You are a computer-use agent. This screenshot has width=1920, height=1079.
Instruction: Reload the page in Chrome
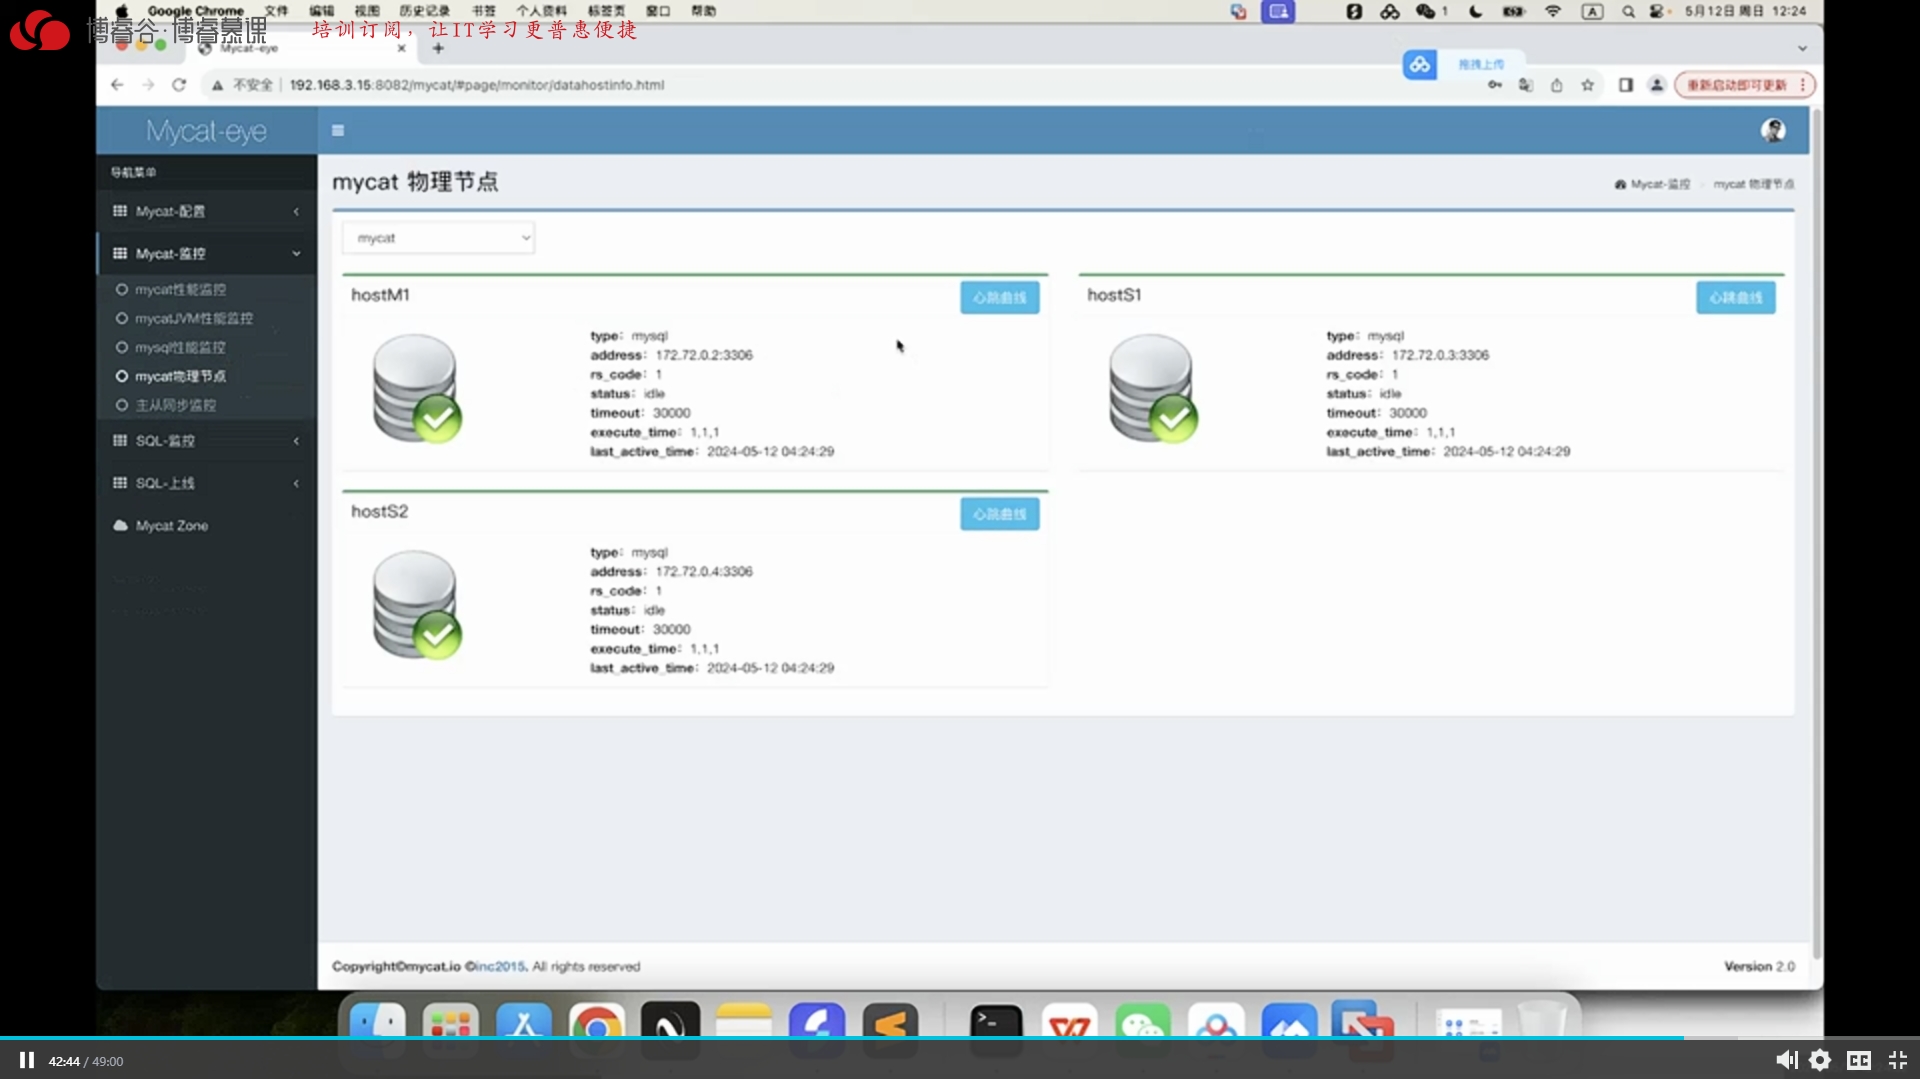179,85
